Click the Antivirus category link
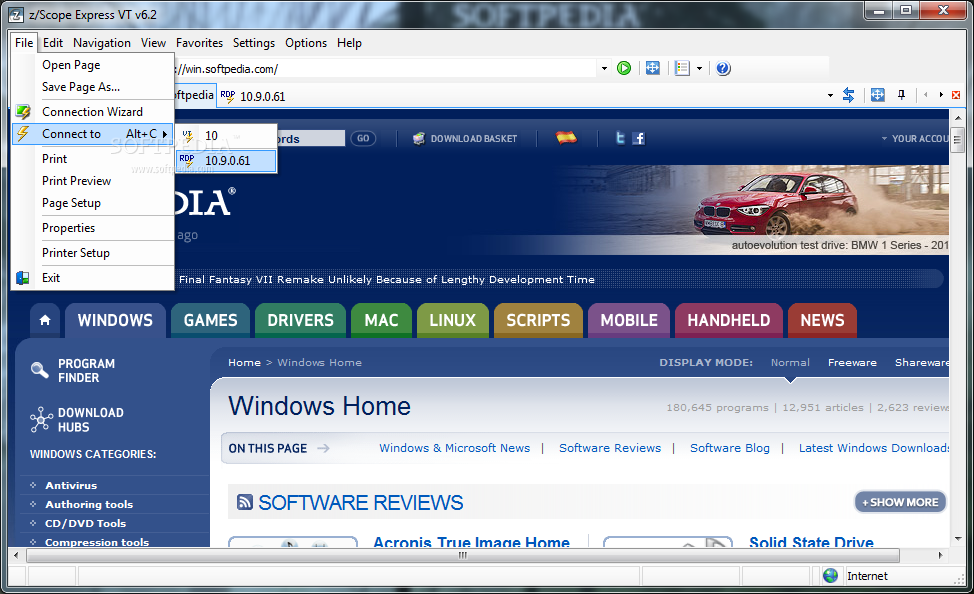This screenshot has width=974, height=594. pyautogui.click(x=71, y=485)
